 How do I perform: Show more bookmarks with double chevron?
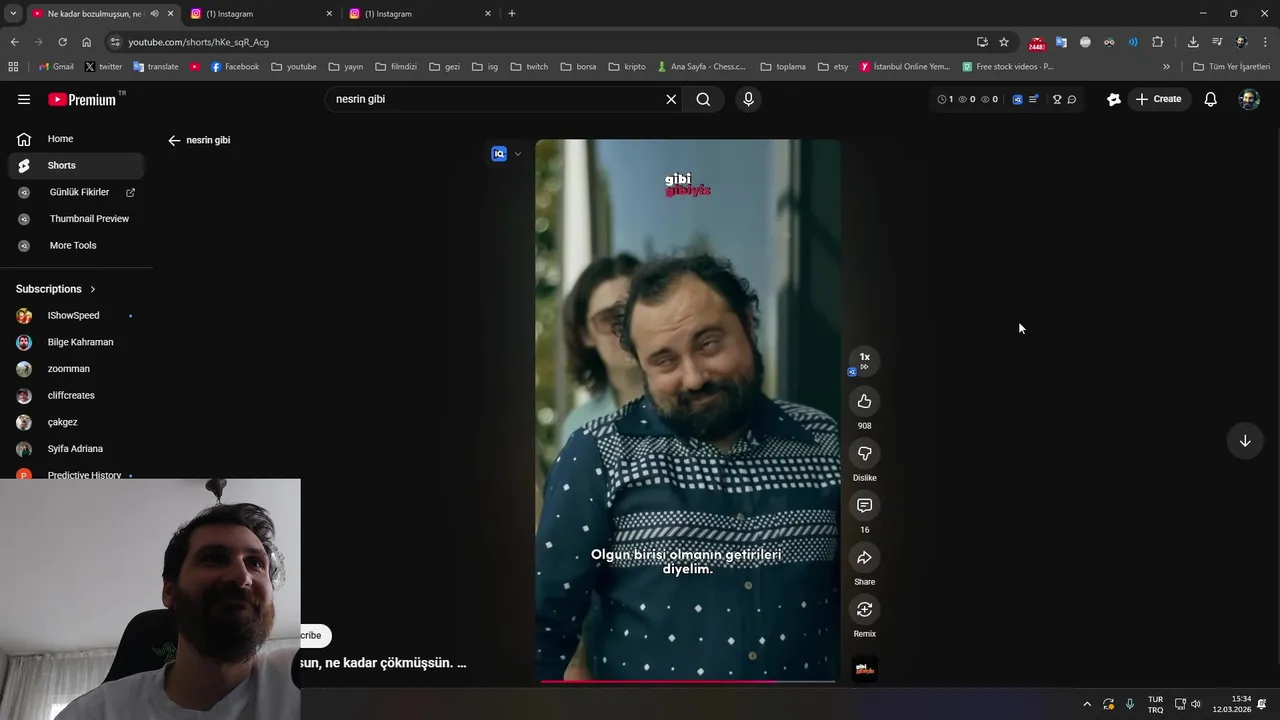[x=1166, y=67]
